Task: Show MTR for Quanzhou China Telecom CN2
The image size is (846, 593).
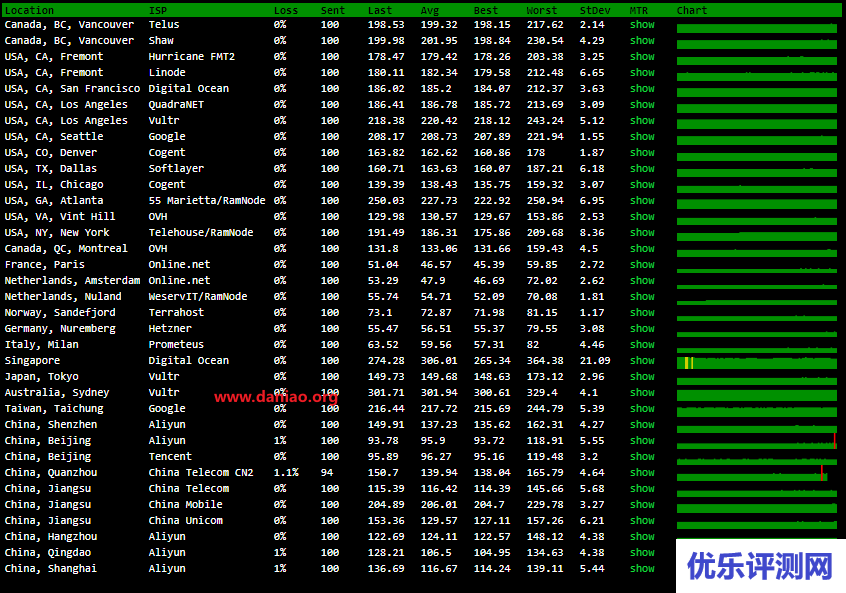Action: pyautogui.click(x=642, y=473)
